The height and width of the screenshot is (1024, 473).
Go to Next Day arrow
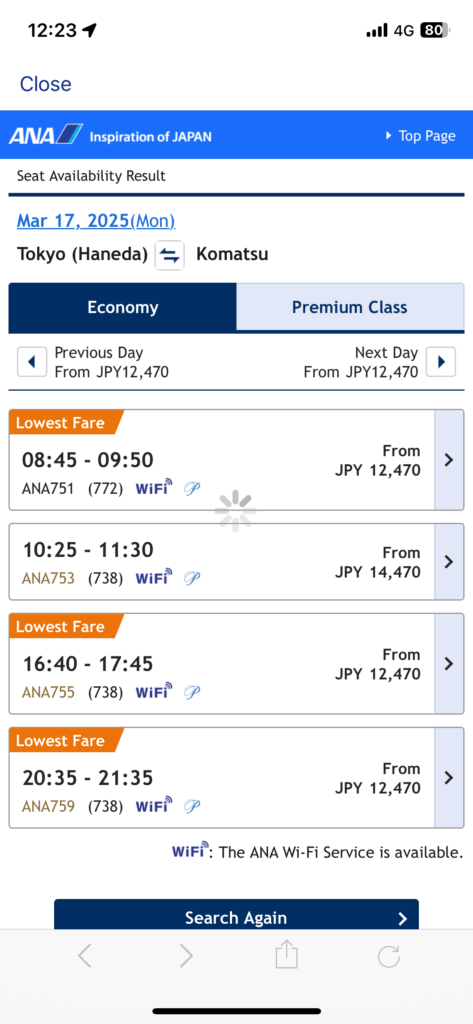tap(441, 362)
